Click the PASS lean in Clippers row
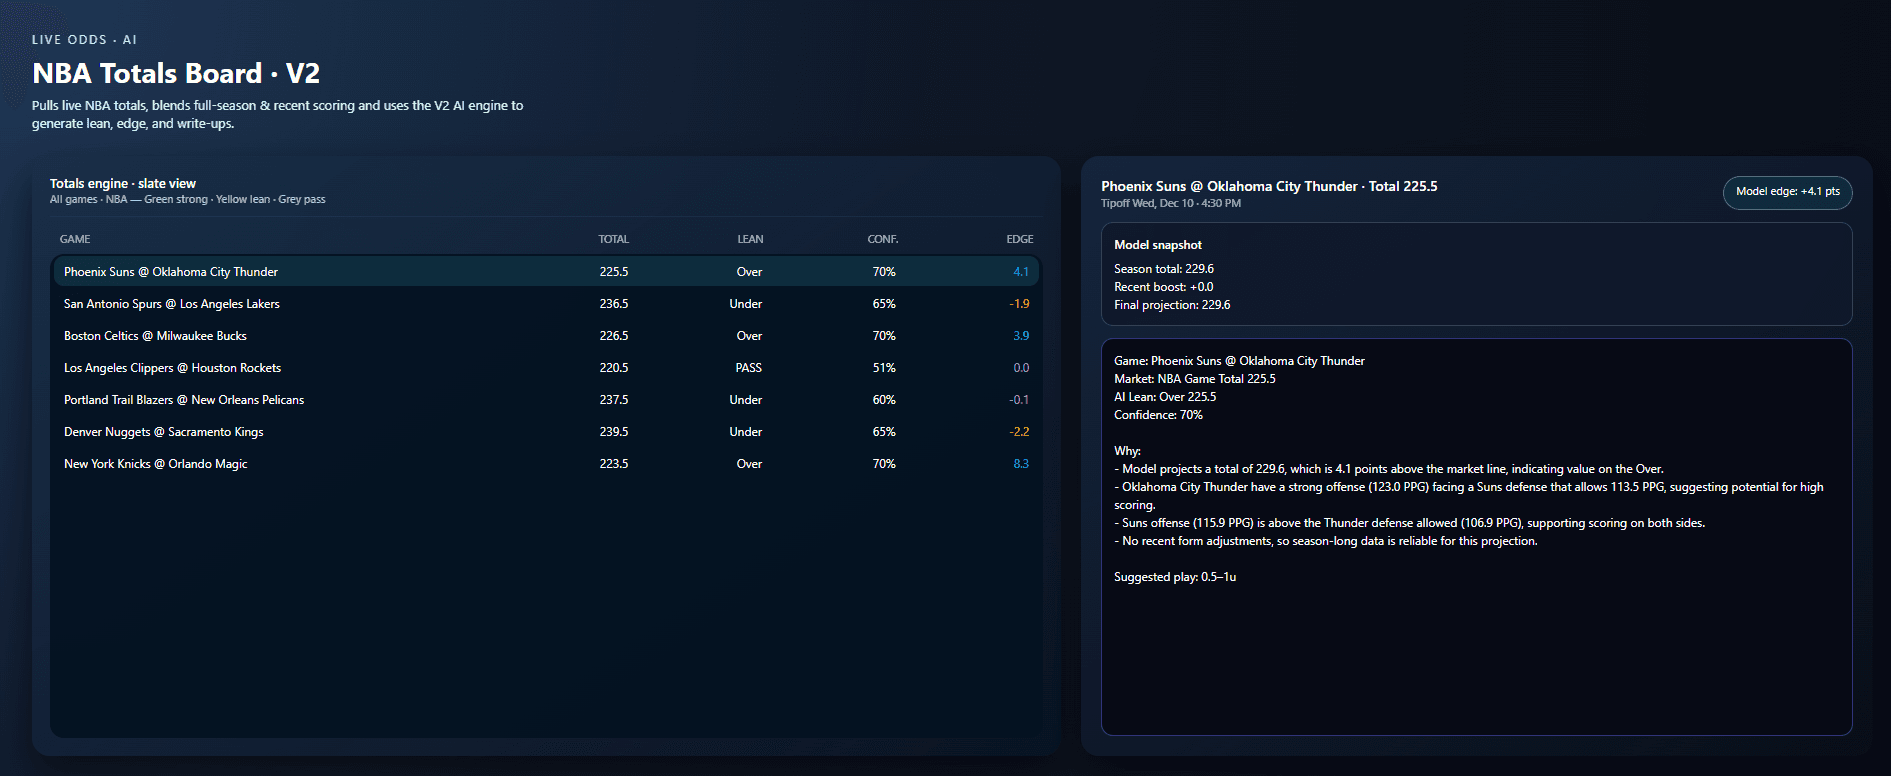1891x776 pixels. [x=749, y=368]
